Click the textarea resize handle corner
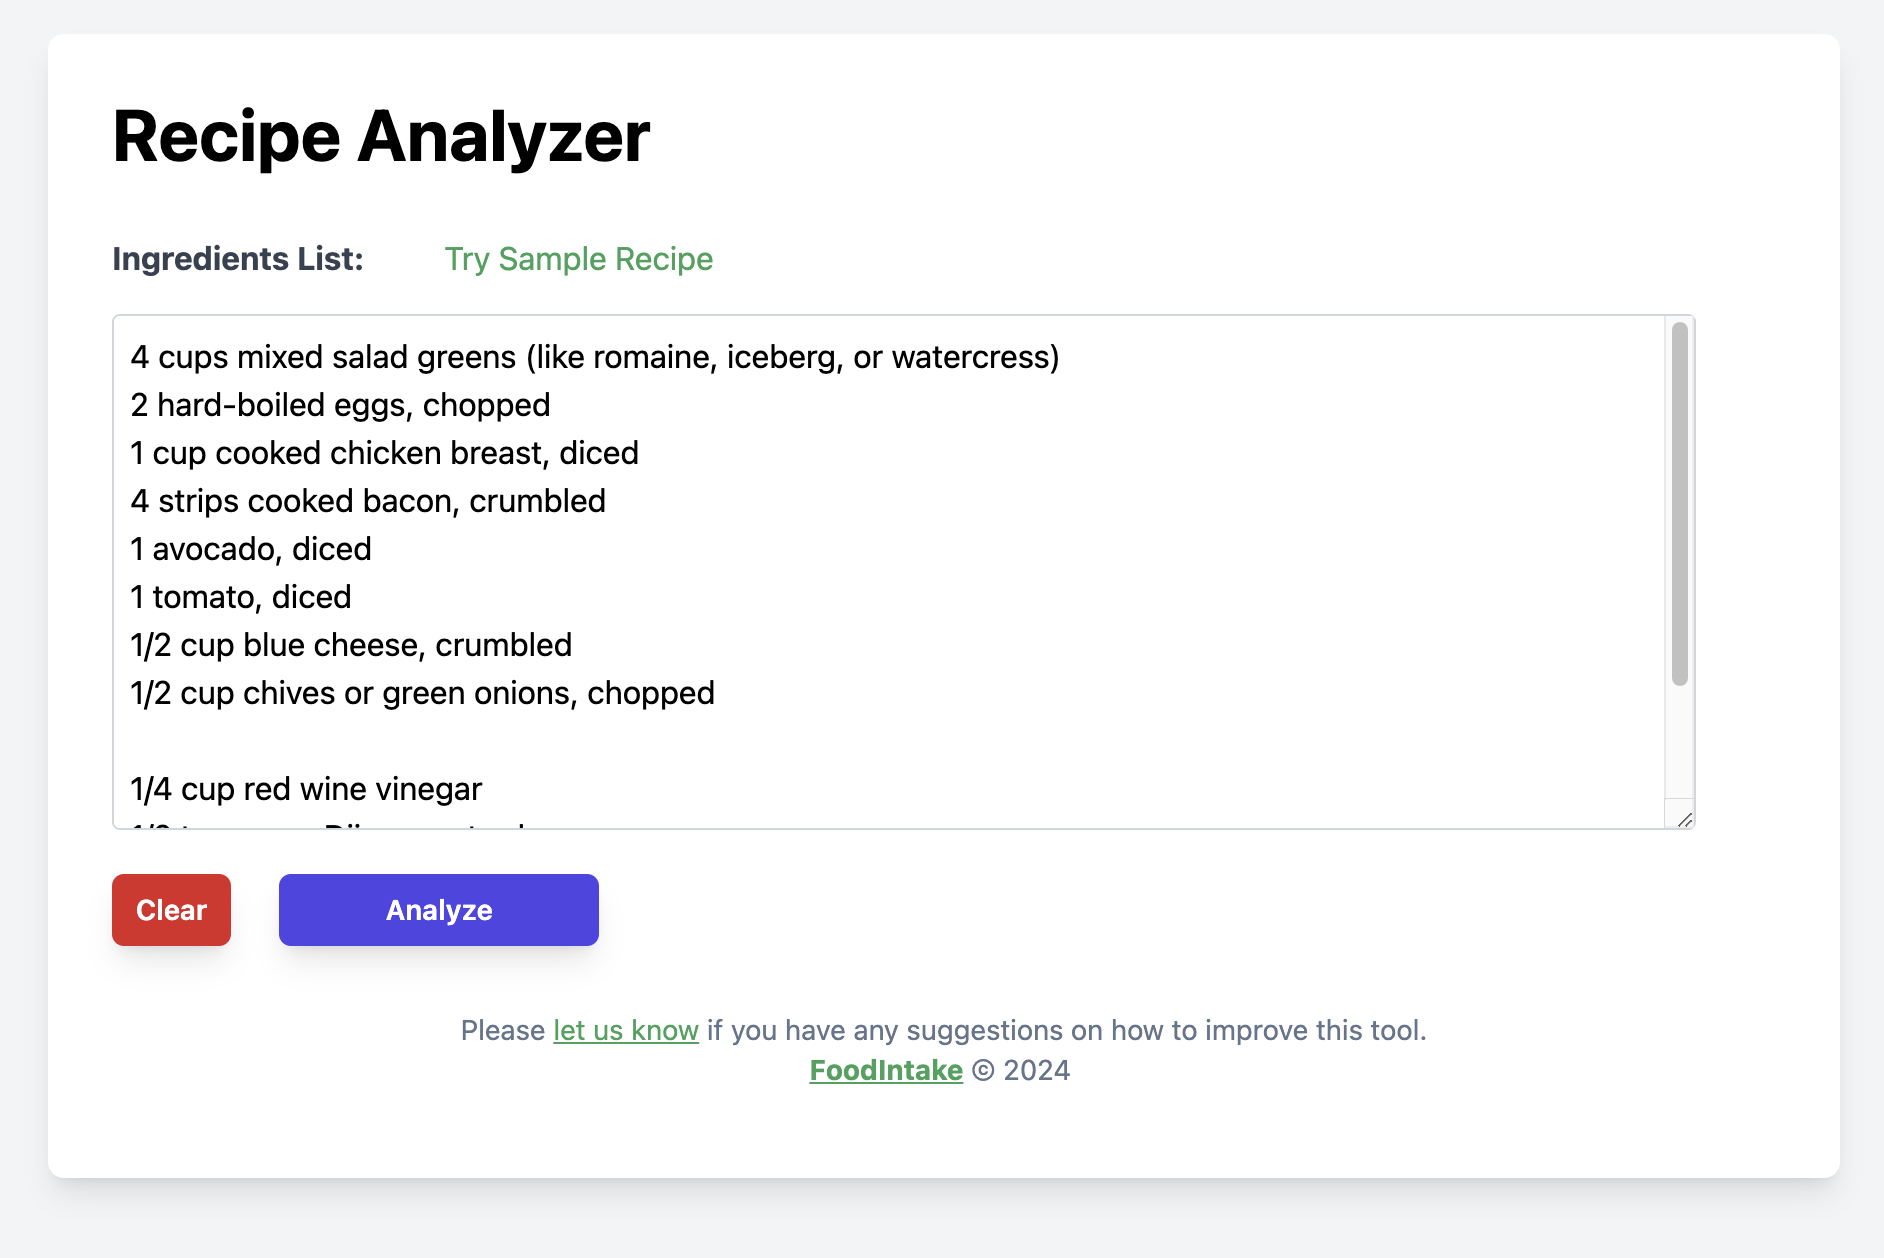The image size is (1884, 1258). pos(1685,820)
